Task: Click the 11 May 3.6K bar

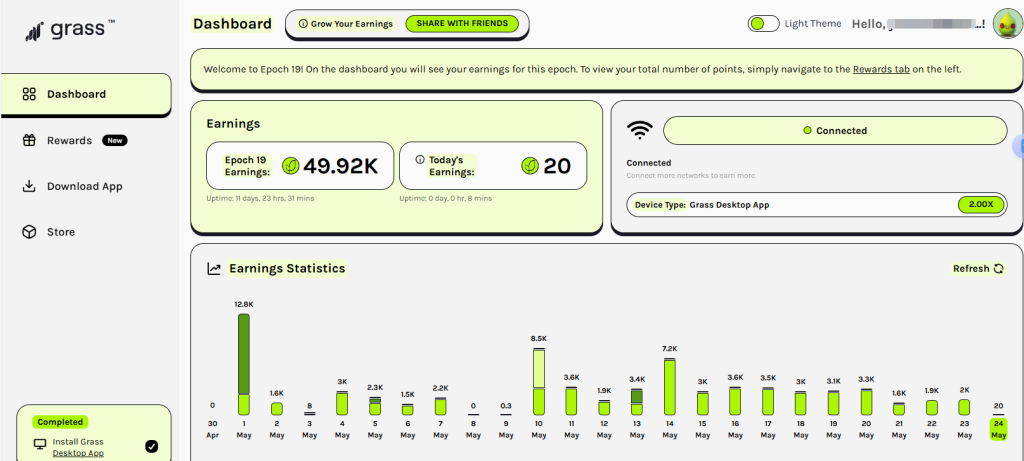Action: [x=571, y=401]
